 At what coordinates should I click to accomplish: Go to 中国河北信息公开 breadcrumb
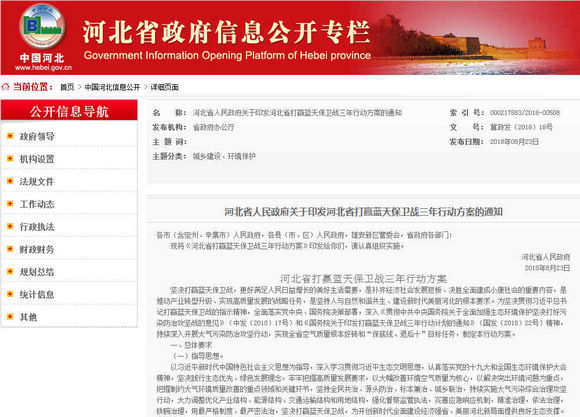112,87
